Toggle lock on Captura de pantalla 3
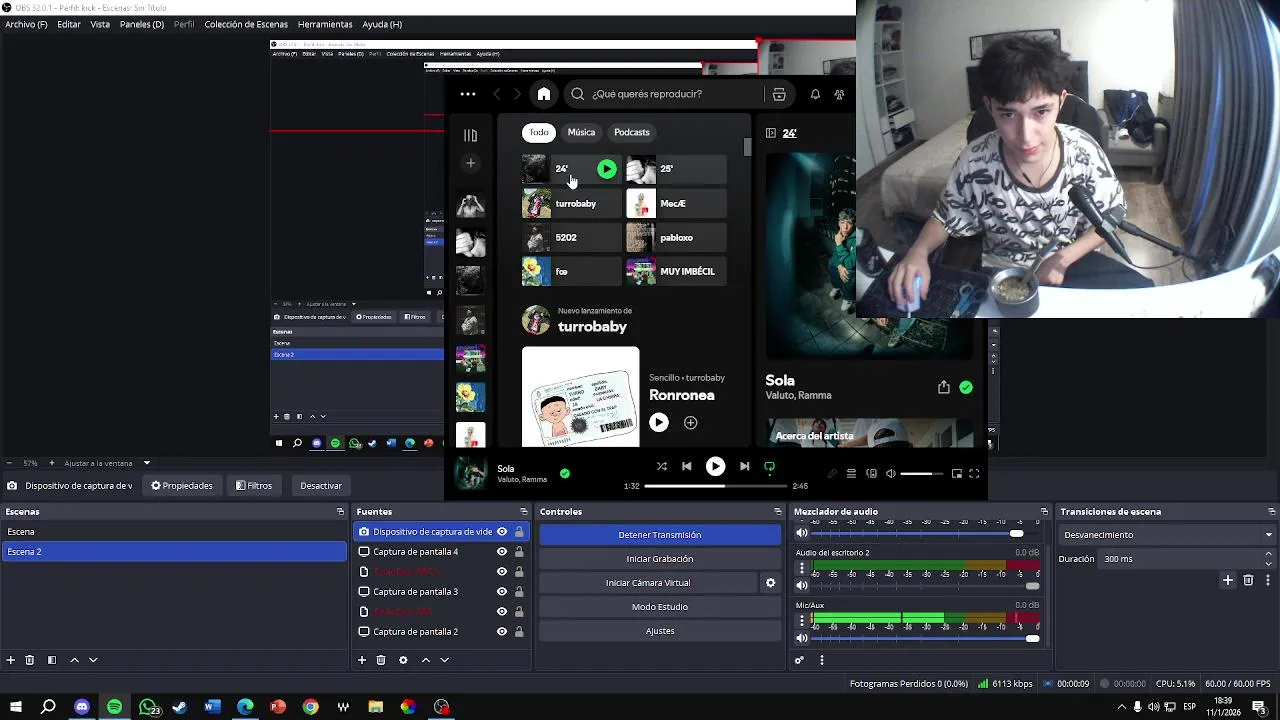The image size is (1280, 720). coord(519,592)
